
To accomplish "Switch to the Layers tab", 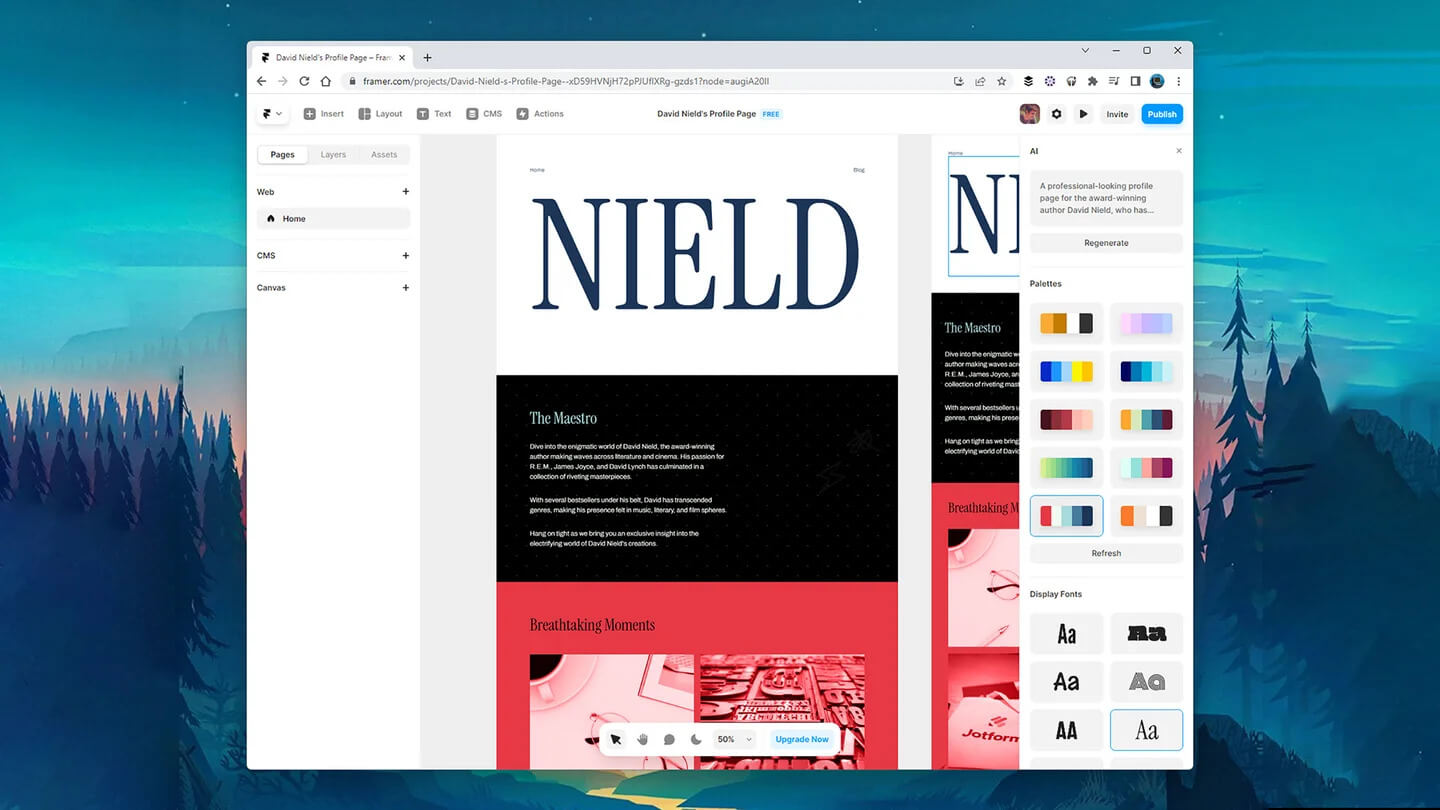I will pyautogui.click(x=333, y=154).
